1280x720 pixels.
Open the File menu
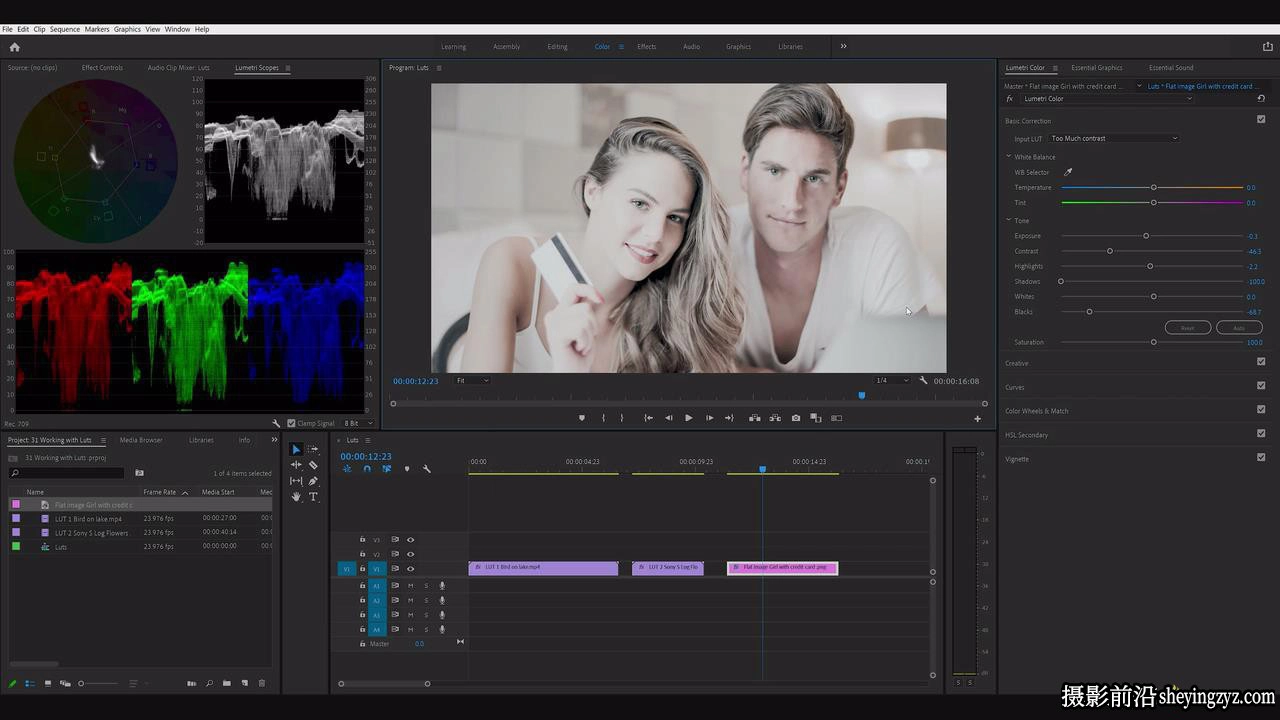[x=7, y=29]
